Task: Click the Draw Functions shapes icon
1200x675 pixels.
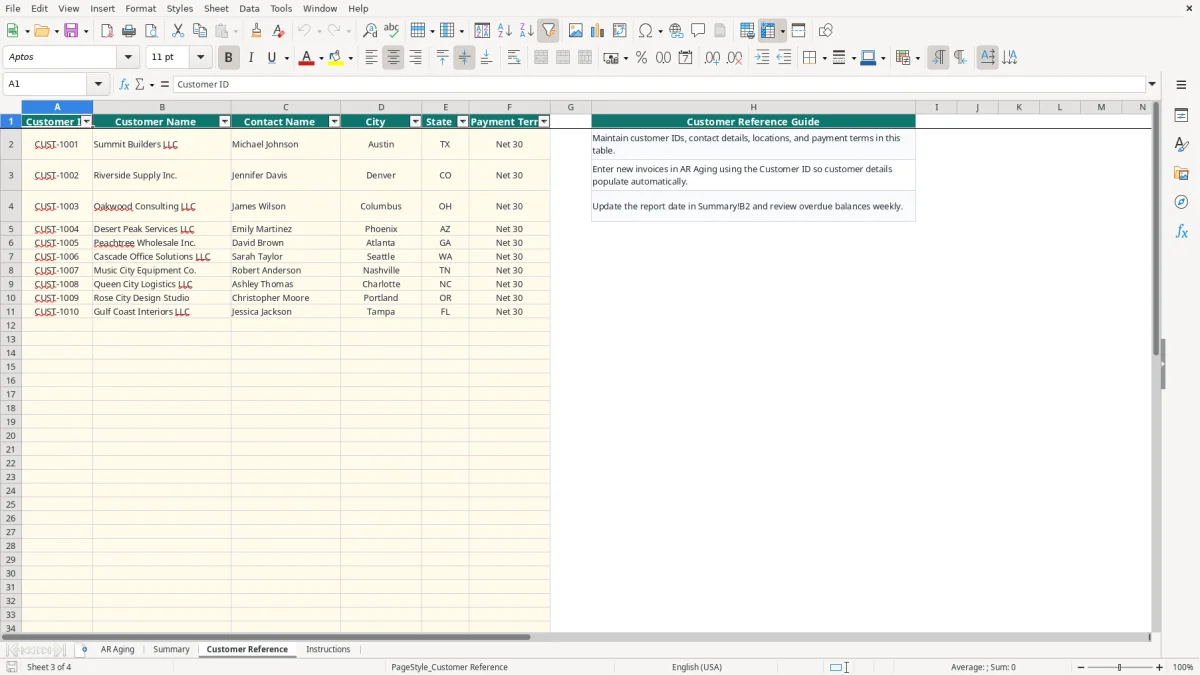Action: 826,31
